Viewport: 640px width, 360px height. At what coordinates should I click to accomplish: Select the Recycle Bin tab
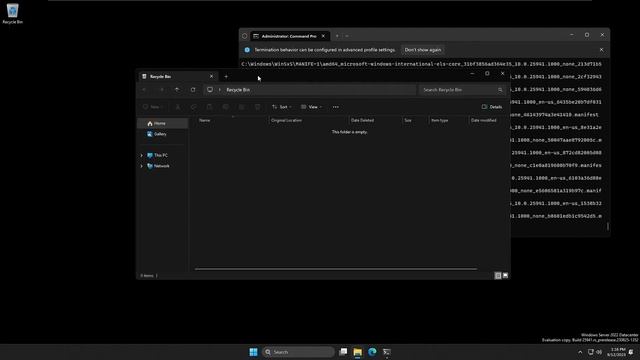click(177, 76)
